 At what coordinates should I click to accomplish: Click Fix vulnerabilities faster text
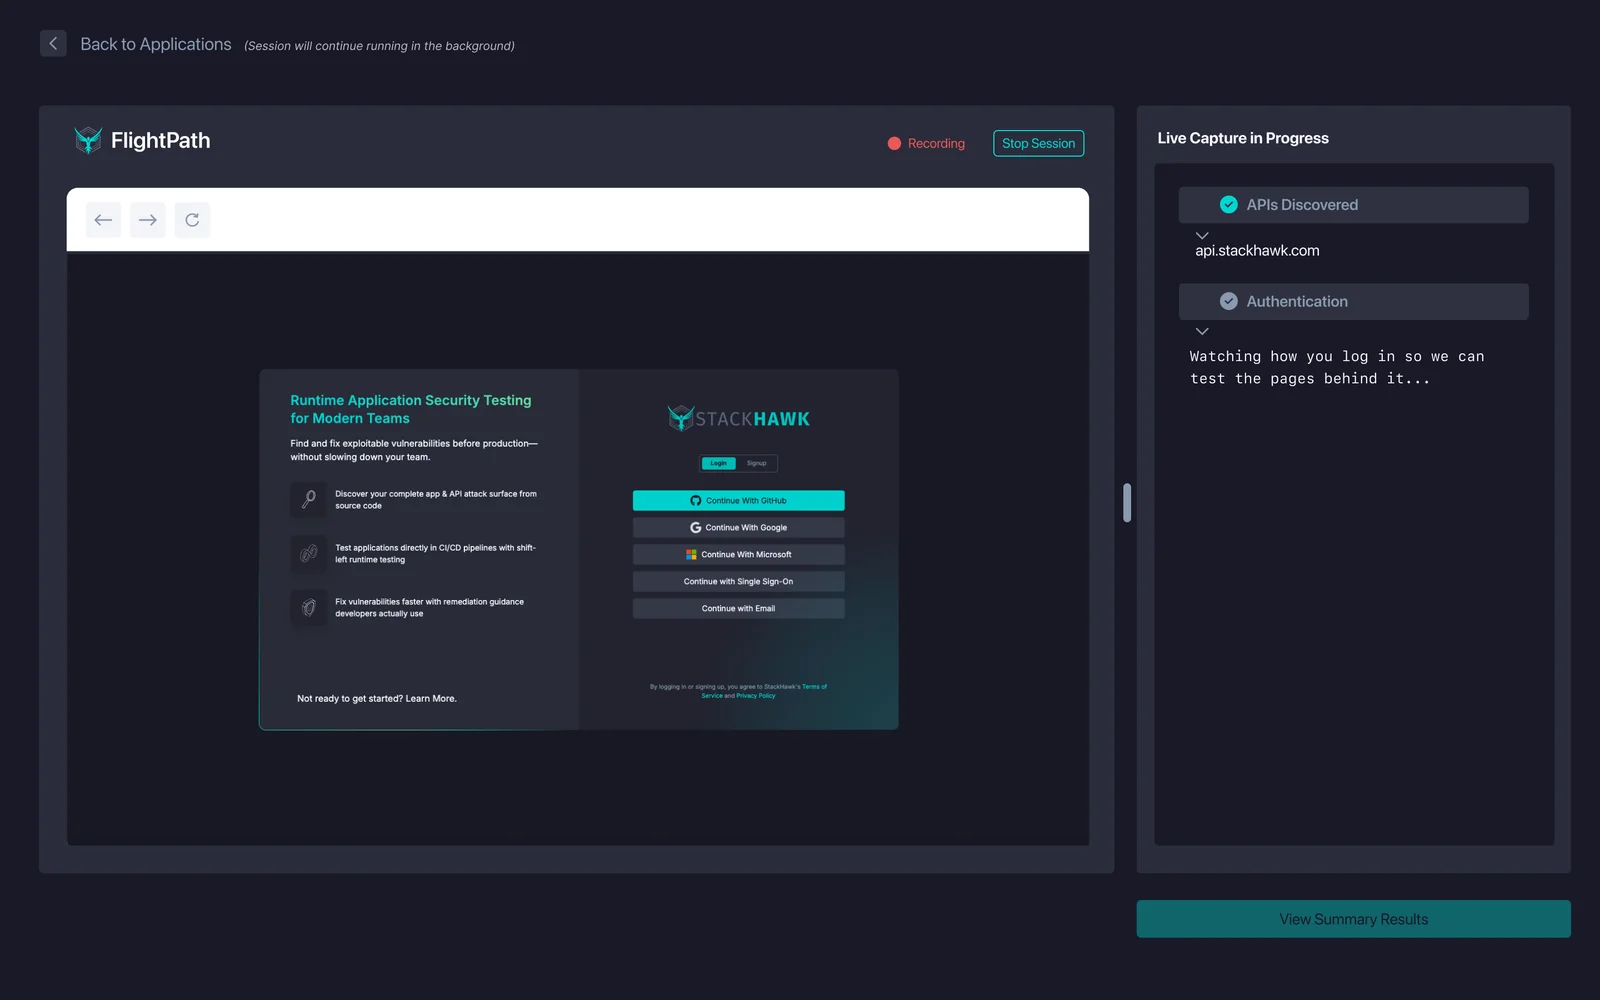click(x=429, y=608)
